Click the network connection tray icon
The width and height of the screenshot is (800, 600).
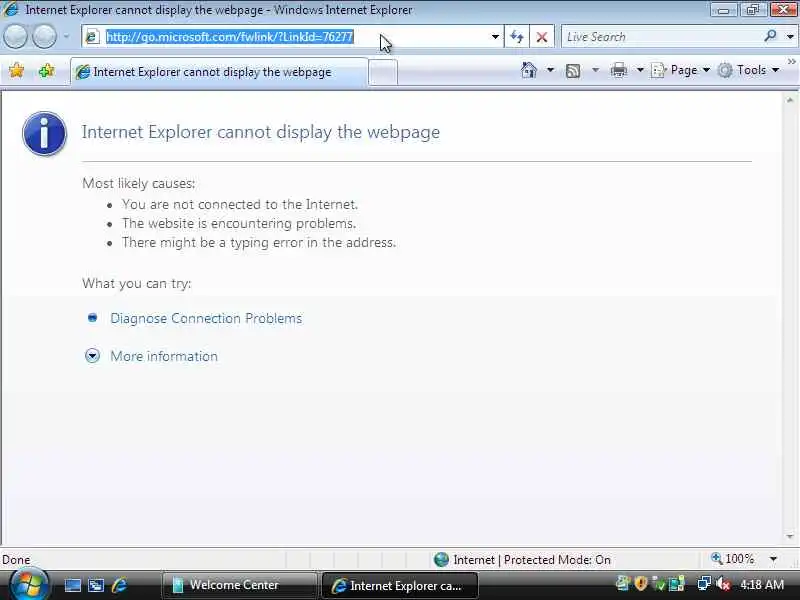pyautogui.click(x=704, y=583)
